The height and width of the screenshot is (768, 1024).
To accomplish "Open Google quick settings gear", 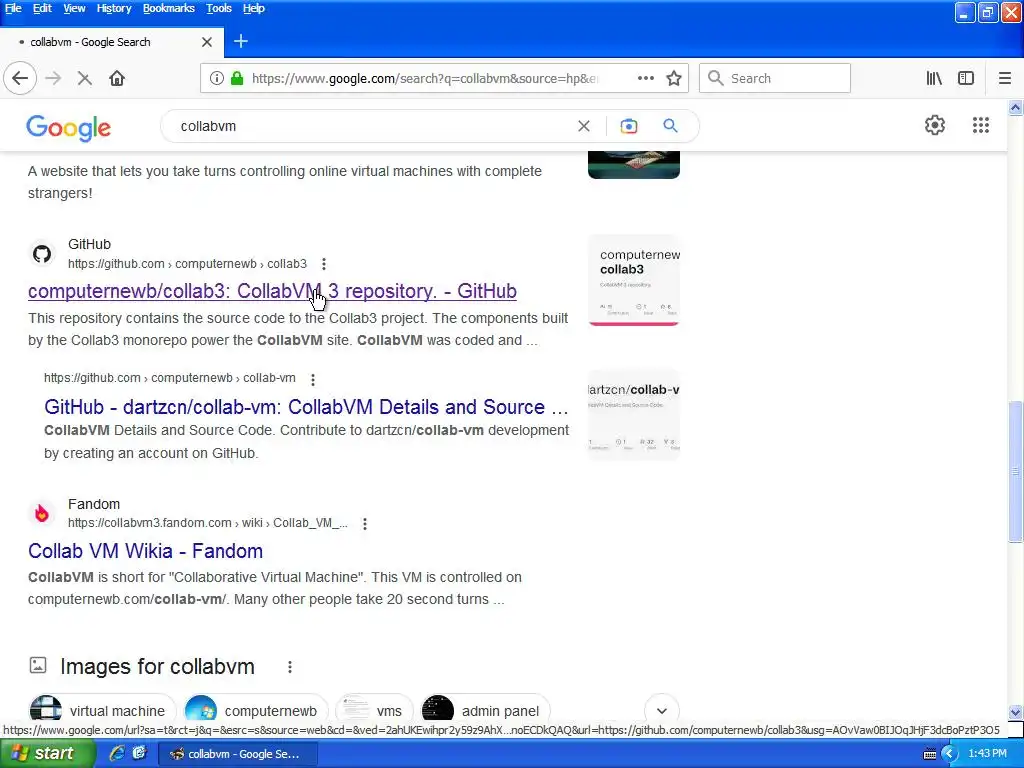I will click(x=935, y=125).
